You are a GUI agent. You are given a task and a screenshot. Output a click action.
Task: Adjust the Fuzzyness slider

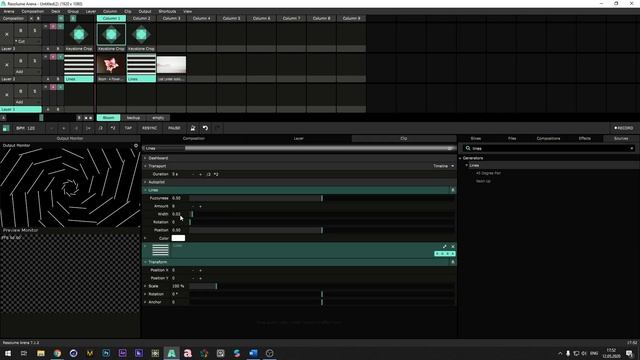pyautogui.click(x=322, y=198)
